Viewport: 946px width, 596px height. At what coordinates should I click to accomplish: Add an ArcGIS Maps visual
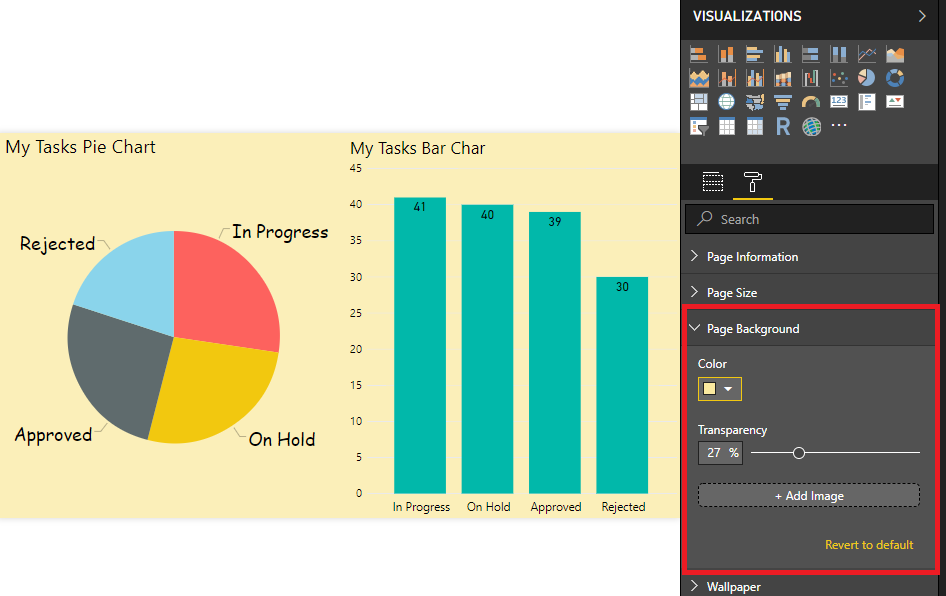coord(810,126)
